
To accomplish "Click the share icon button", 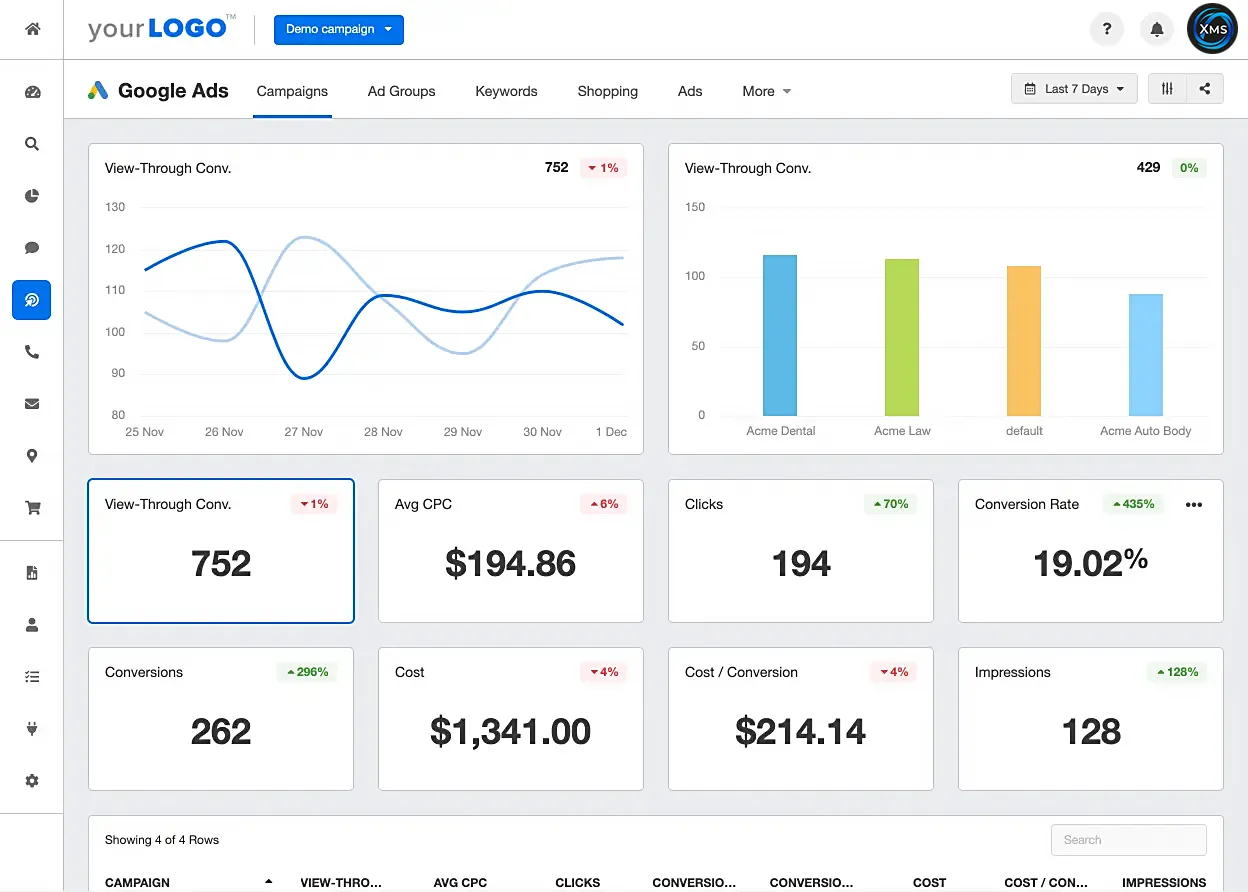I will tap(1205, 89).
